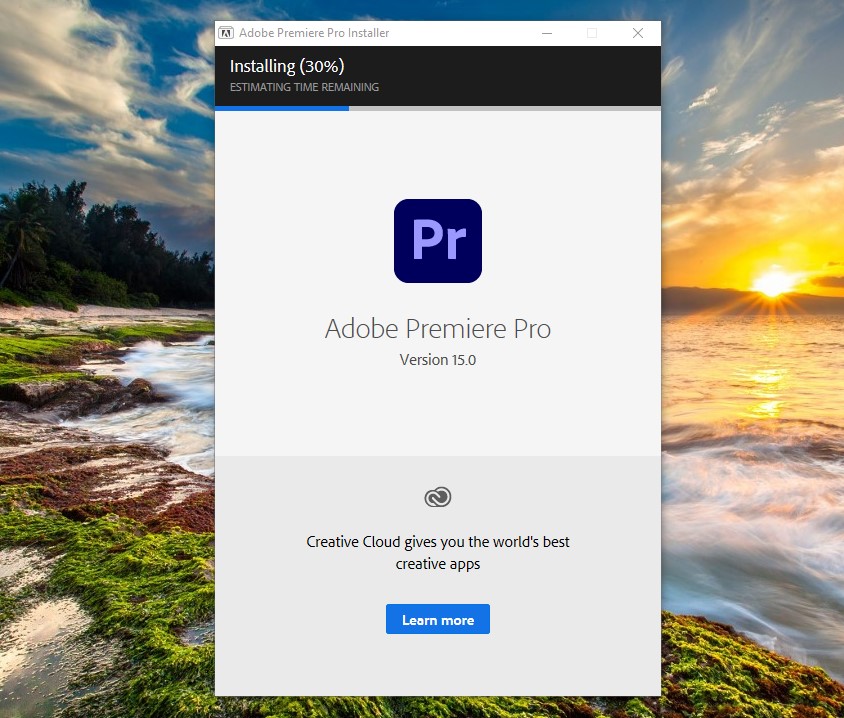
Task: Click the 'Installing (30%)' status text
Action: (287, 66)
